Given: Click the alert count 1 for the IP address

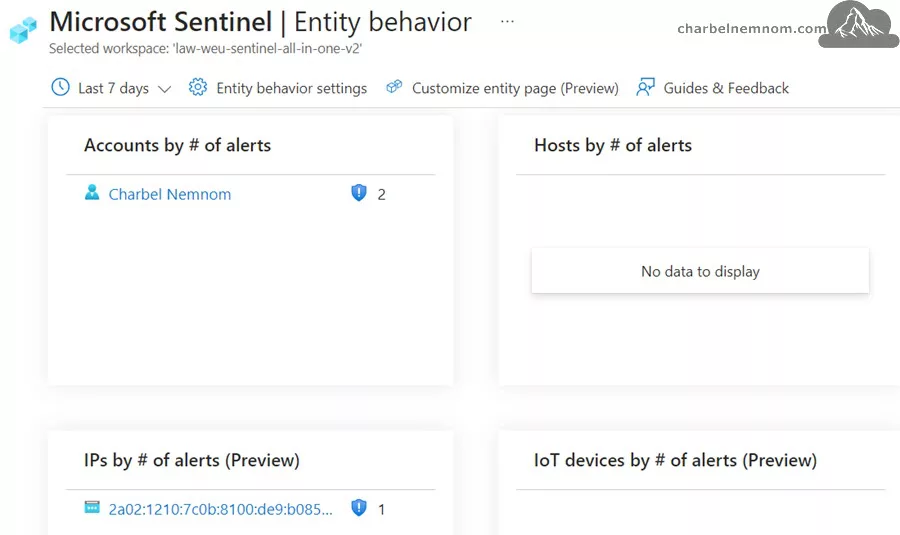Looking at the screenshot, I should coord(382,510).
